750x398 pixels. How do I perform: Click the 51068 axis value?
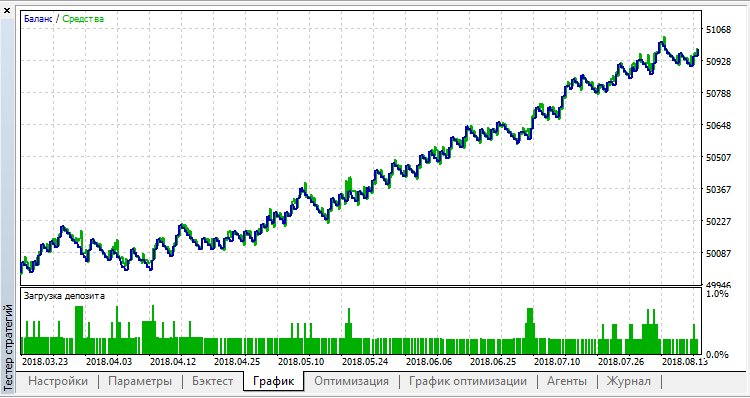tap(718, 29)
